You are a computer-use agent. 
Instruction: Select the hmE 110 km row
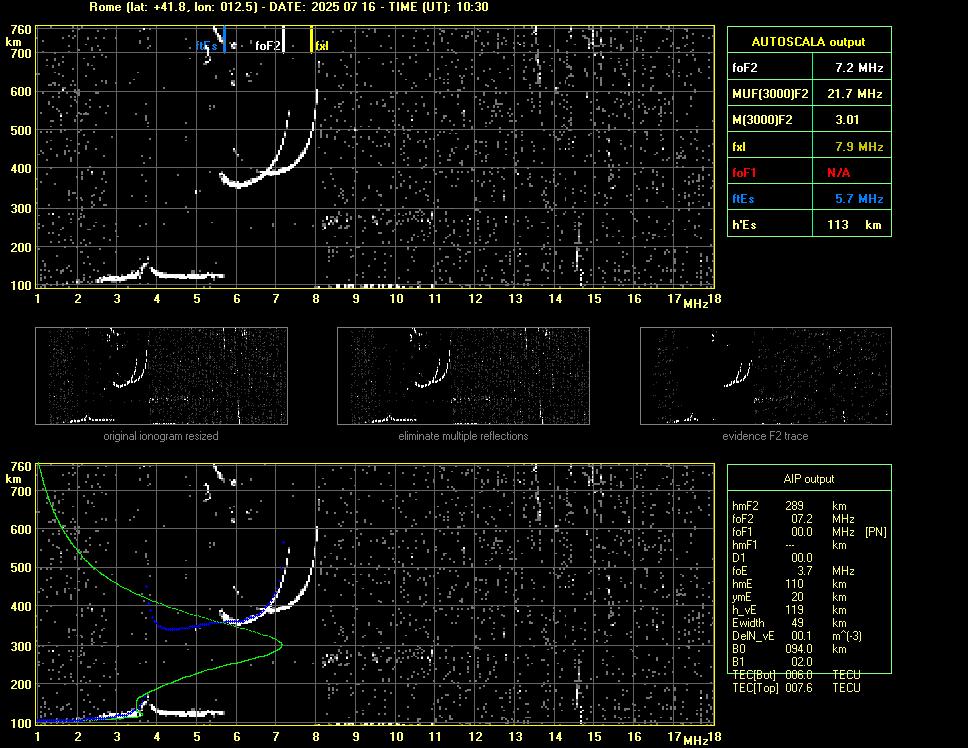(789, 583)
